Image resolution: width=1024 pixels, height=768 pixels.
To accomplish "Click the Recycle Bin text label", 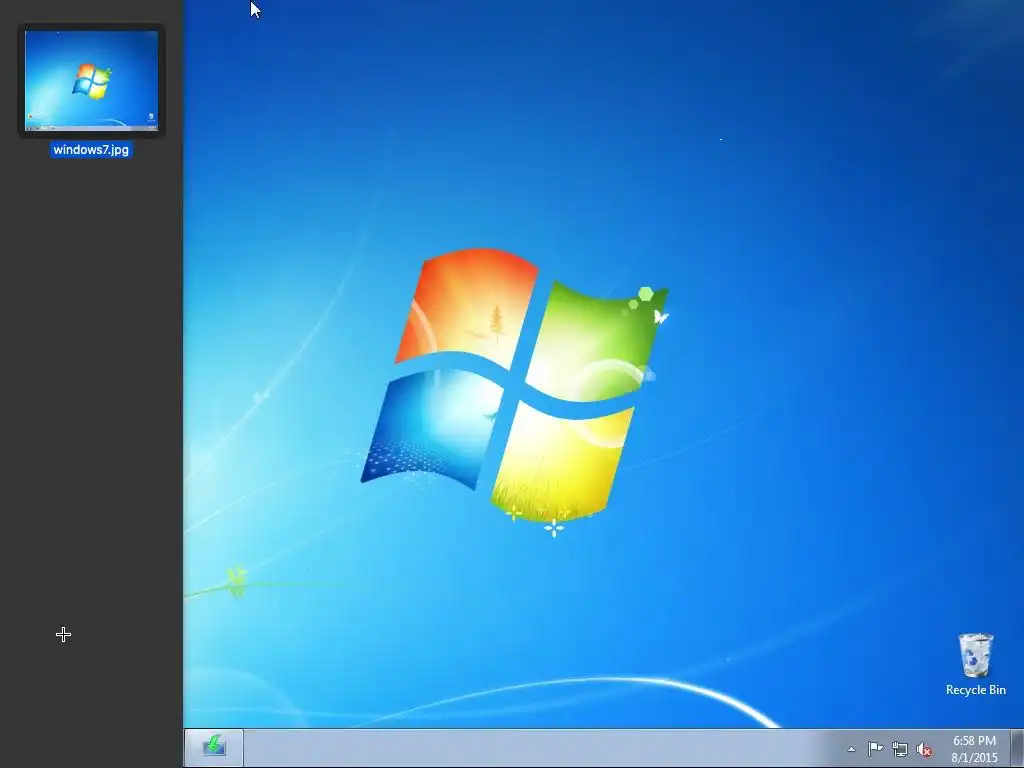I will click(976, 690).
